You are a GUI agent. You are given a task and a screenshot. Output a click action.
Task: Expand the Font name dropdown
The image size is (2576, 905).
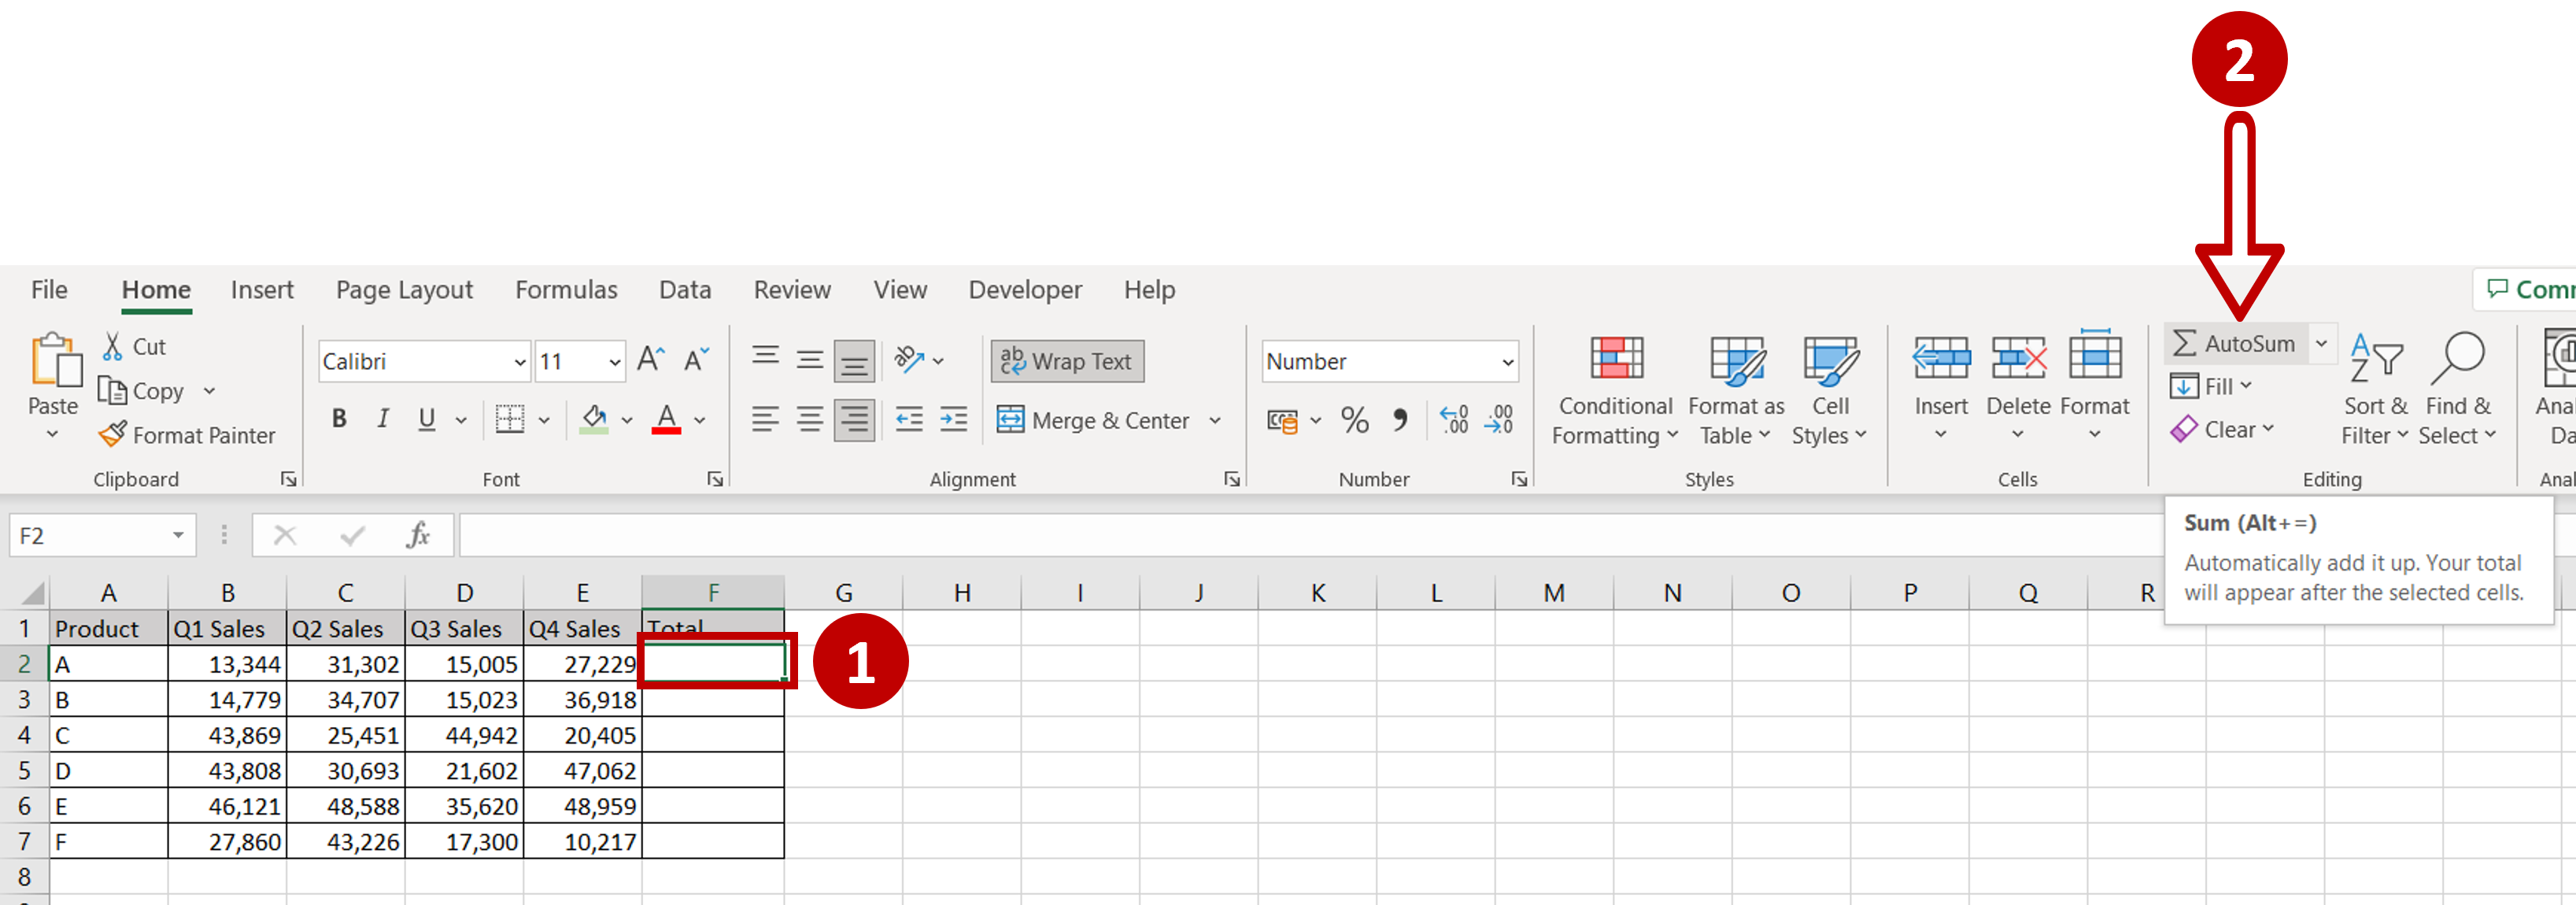tap(516, 361)
